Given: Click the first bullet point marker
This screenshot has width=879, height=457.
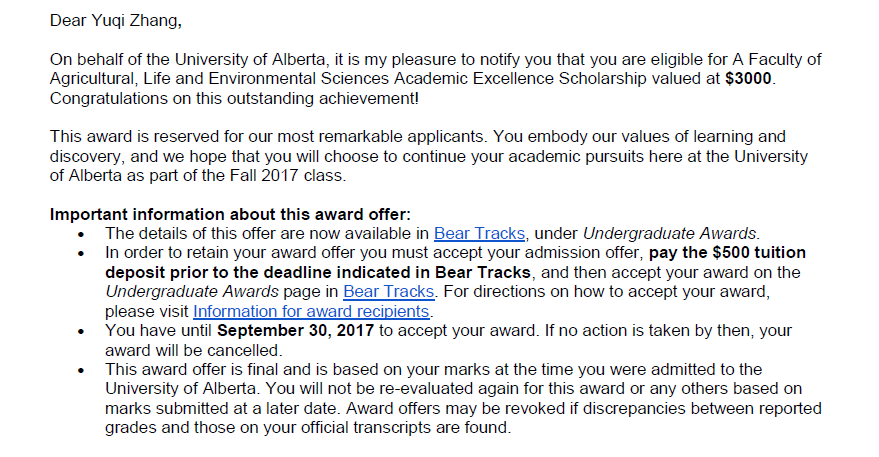Looking at the screenshot, I should click(x=82, y=234).
